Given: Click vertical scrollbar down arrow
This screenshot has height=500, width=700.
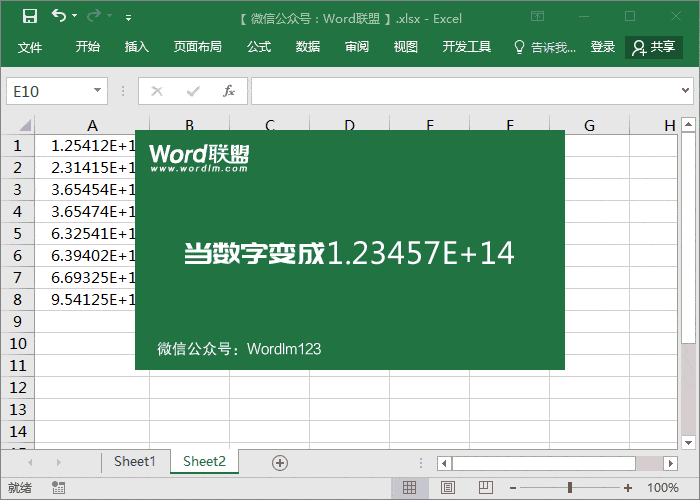Looking at the screenshot, I should [688, 442].
